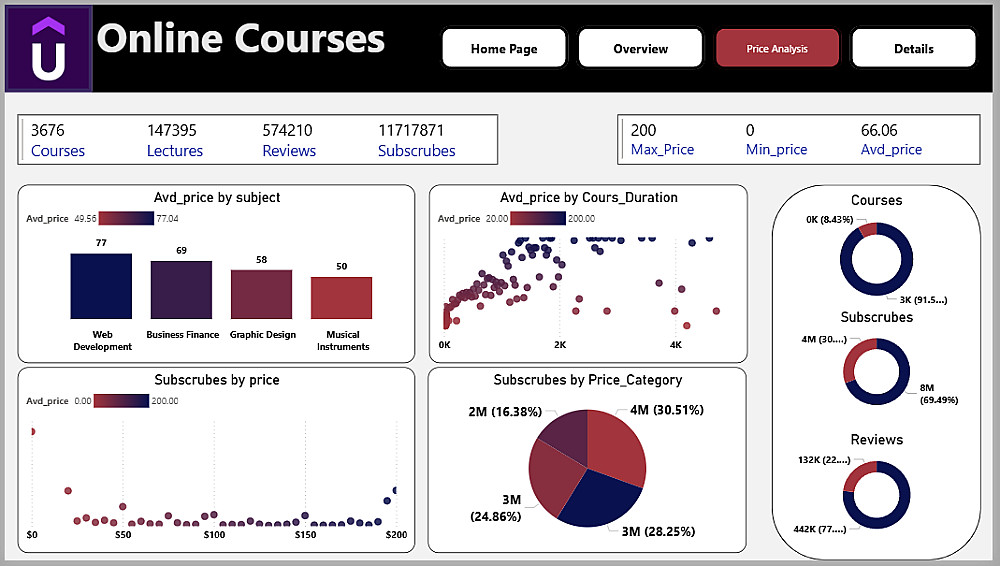Click the Graphic Design bar

[261, 294]
